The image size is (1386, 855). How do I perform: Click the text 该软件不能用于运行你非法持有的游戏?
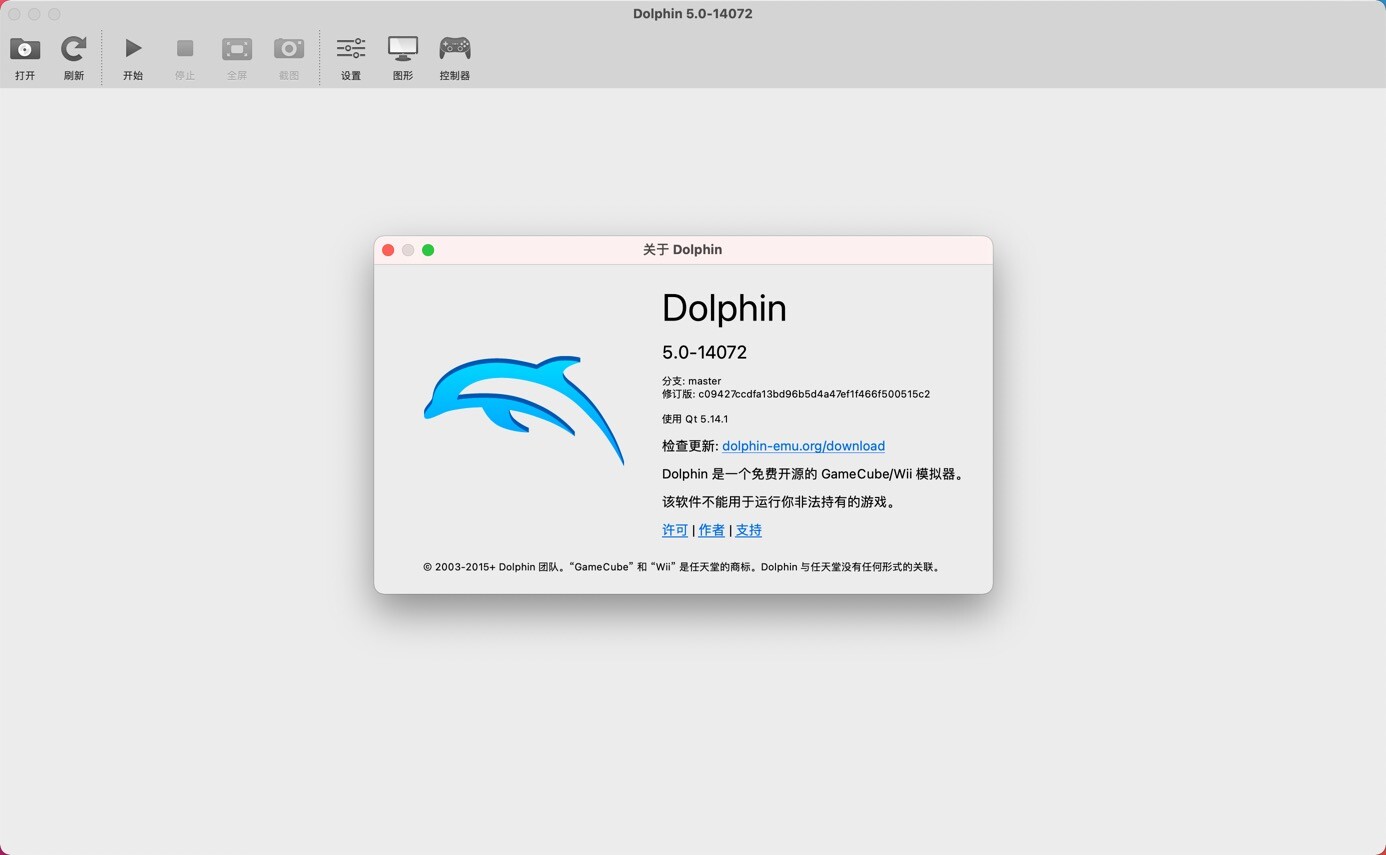click(x=779, y=502)
